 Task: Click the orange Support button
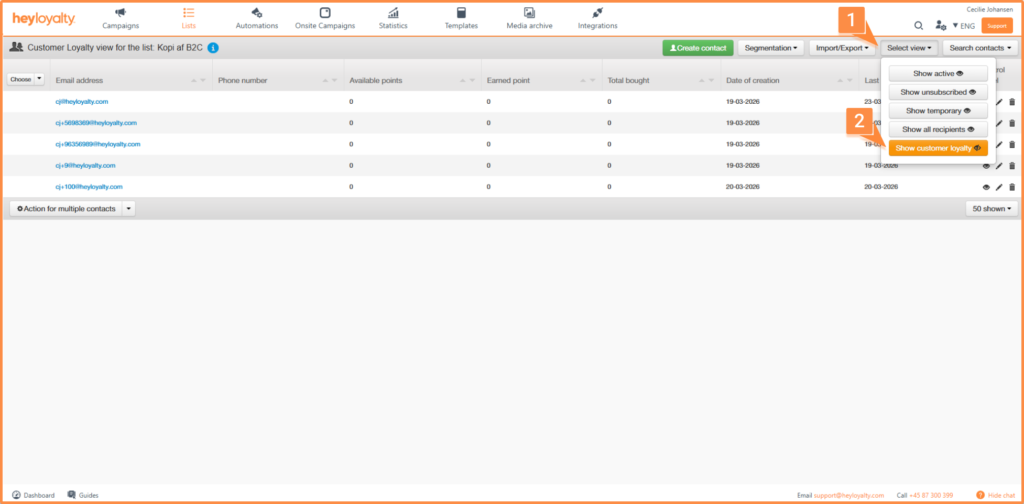coord(997,25)
